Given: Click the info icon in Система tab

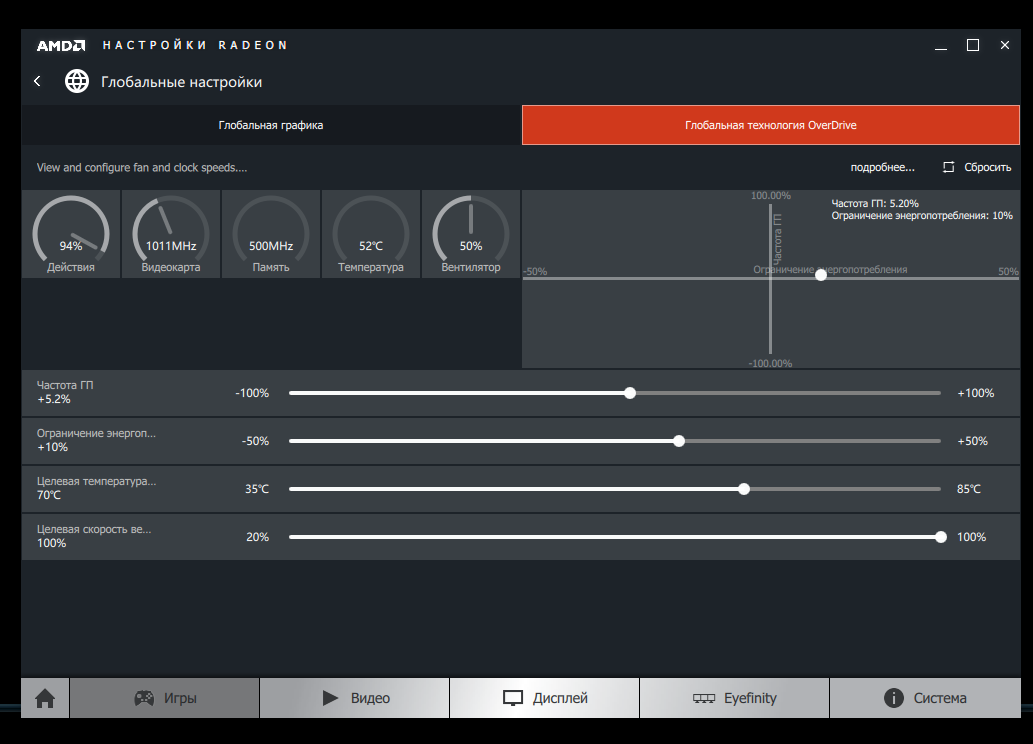Looking at the screenshot, I should click(893, 698).
